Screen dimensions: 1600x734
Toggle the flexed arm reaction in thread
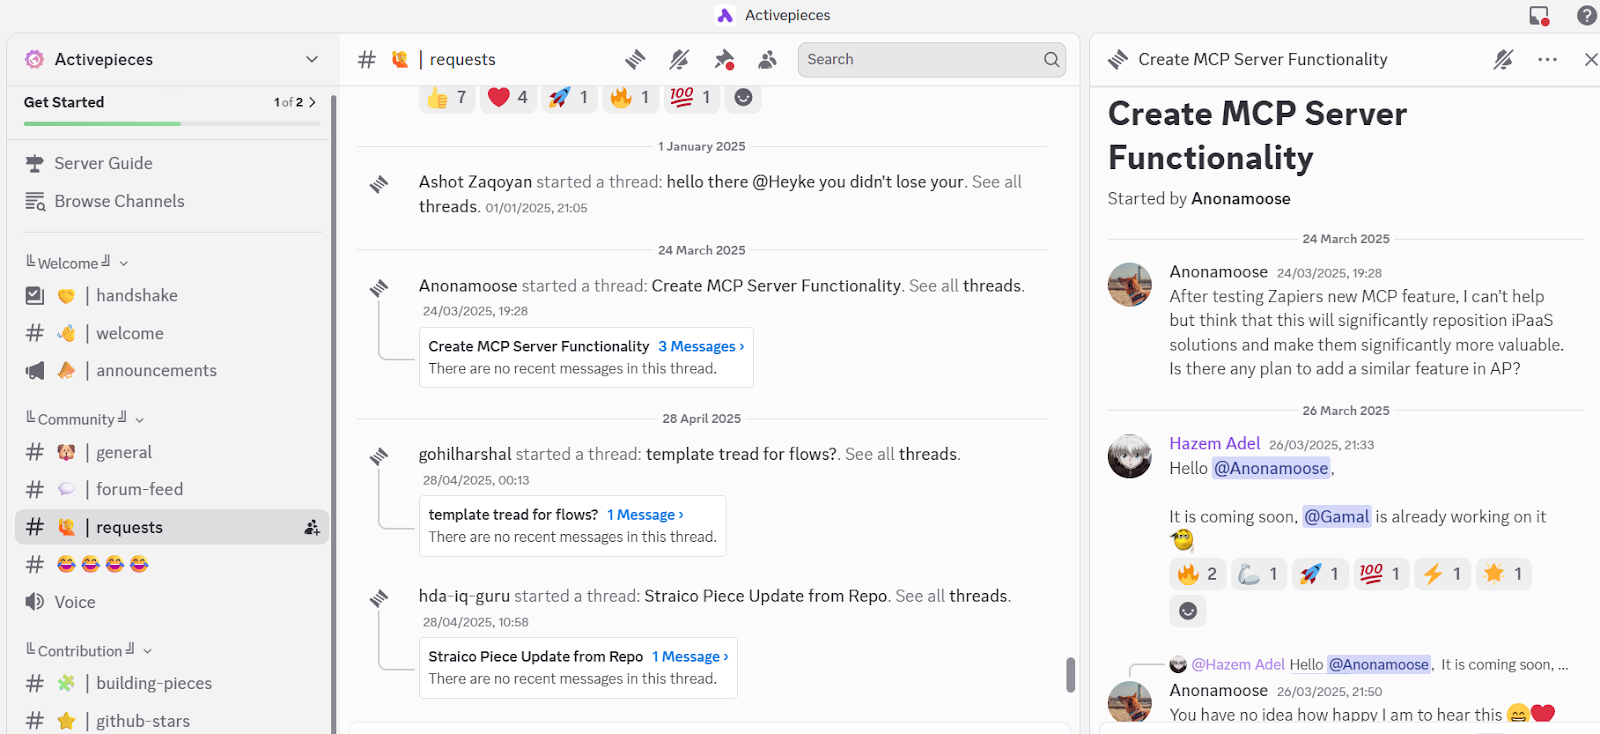pos(1259,574)
